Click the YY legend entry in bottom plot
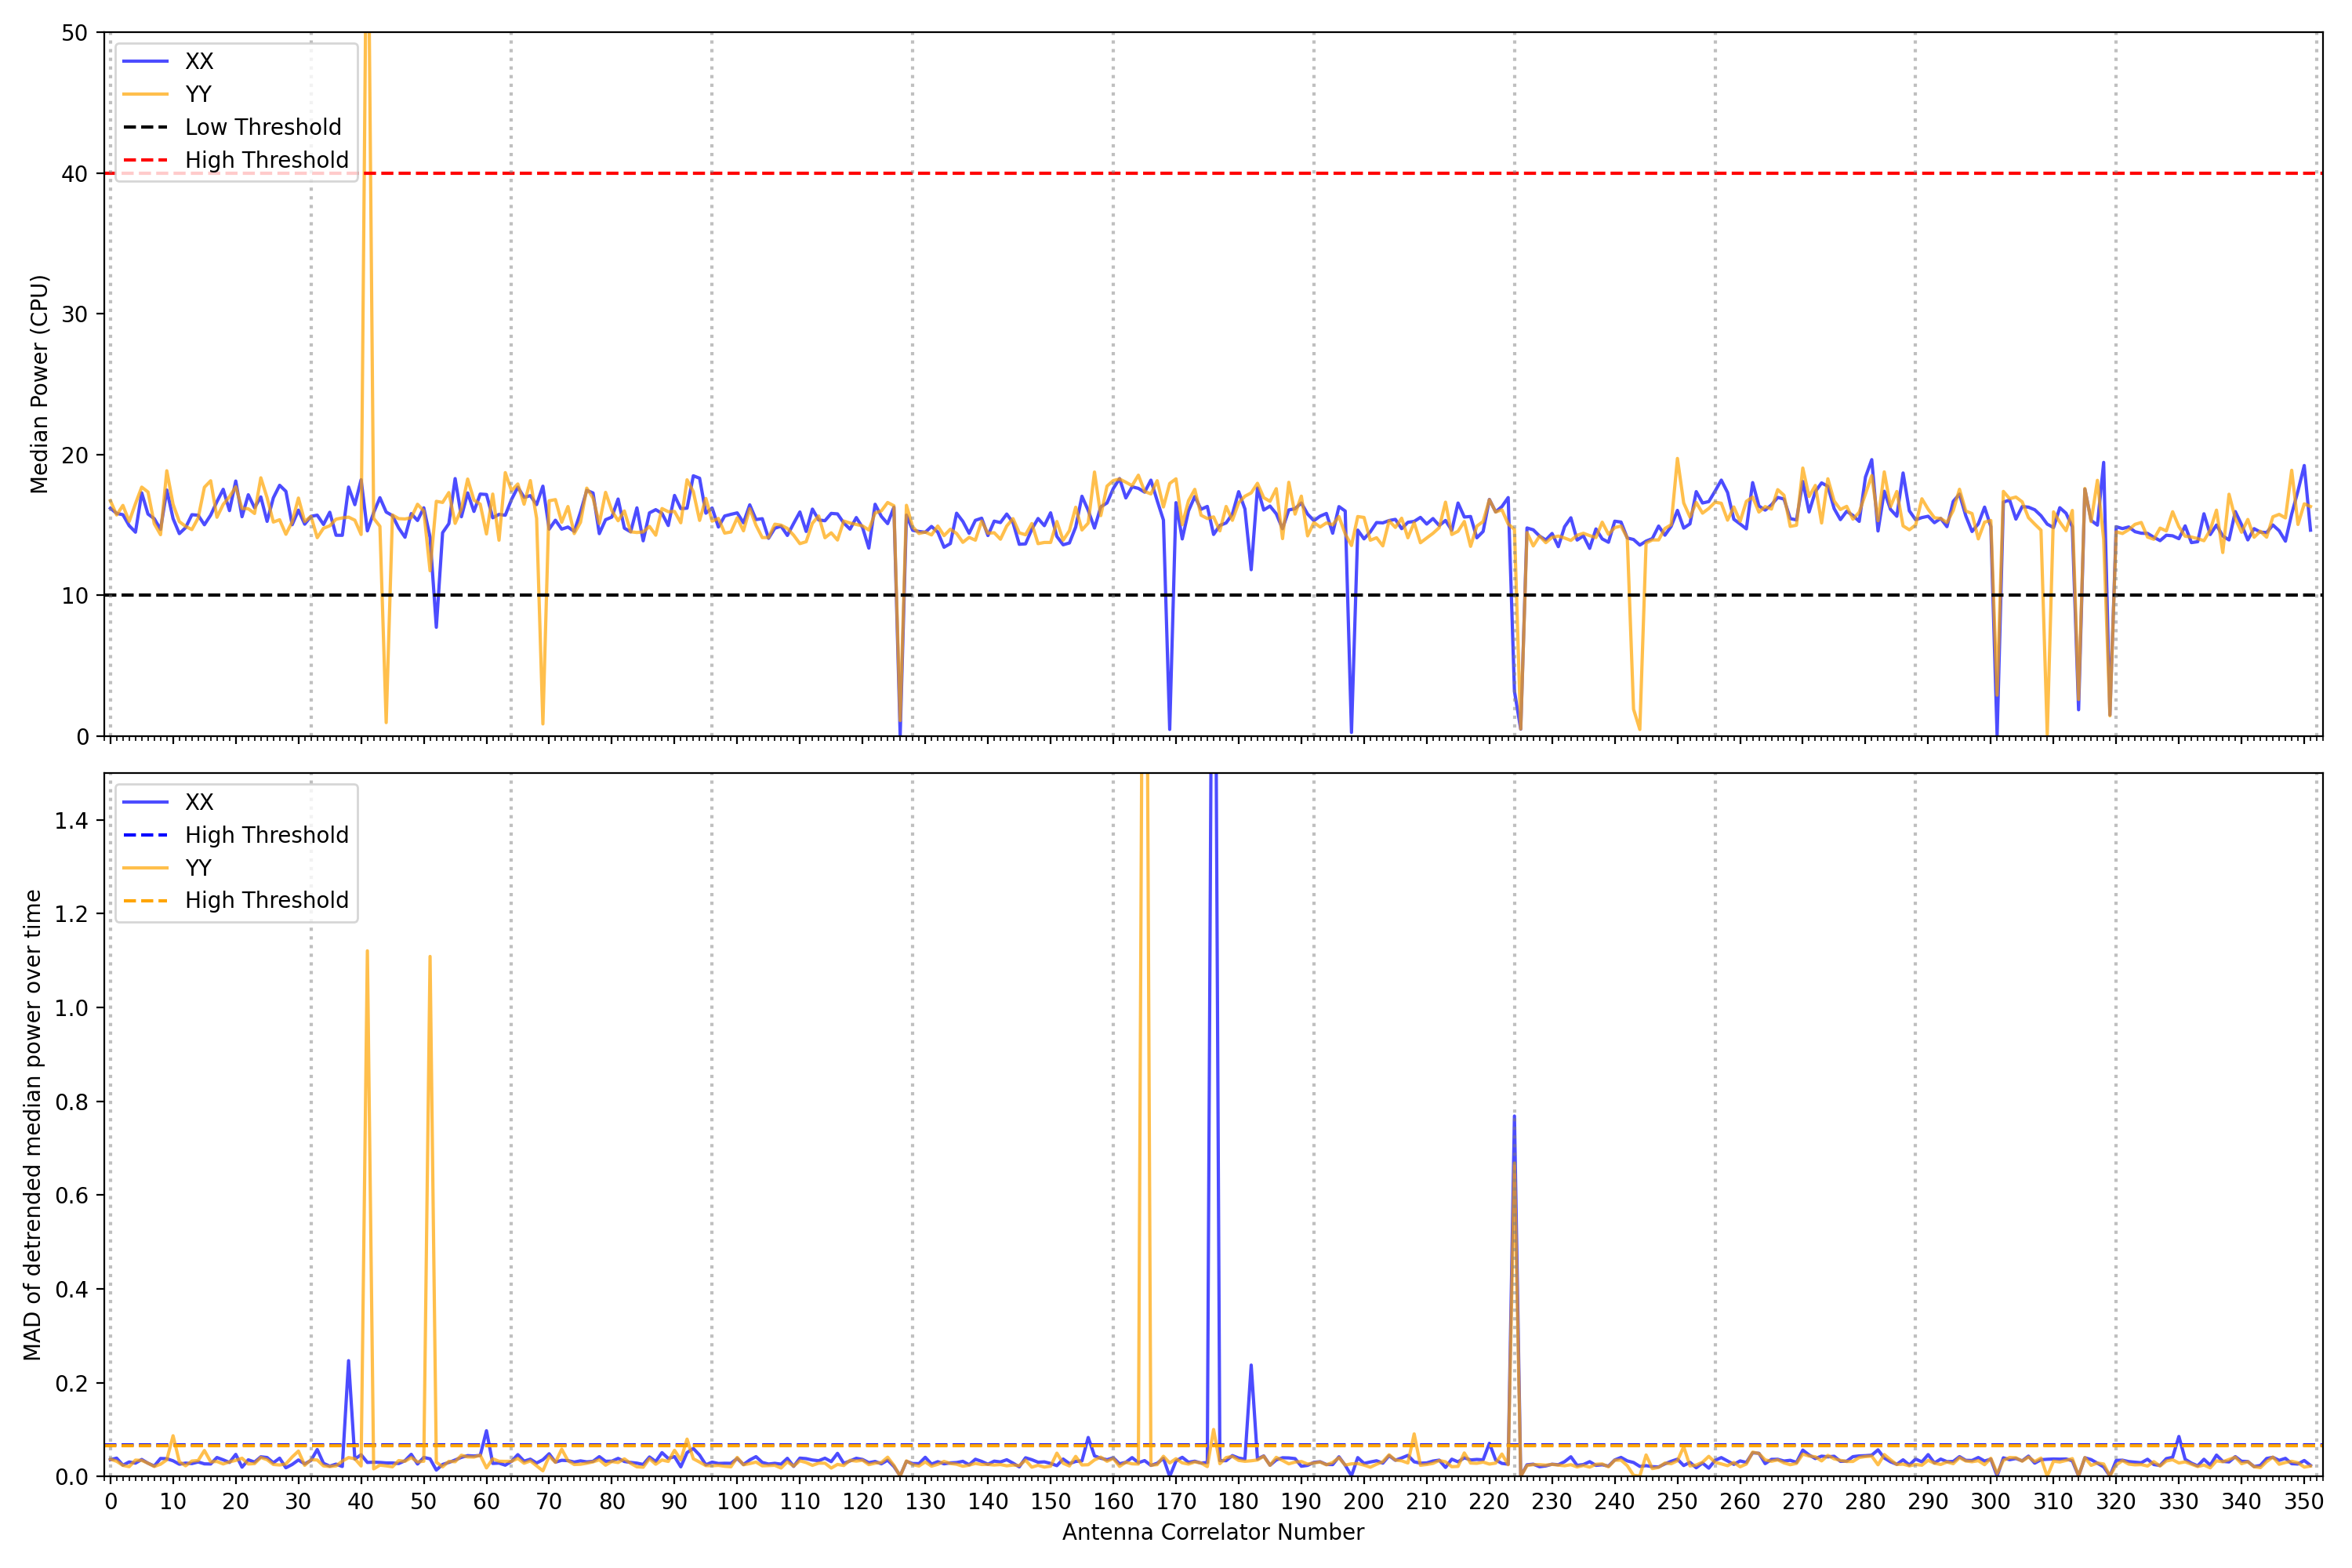 [x=198, y=868]
